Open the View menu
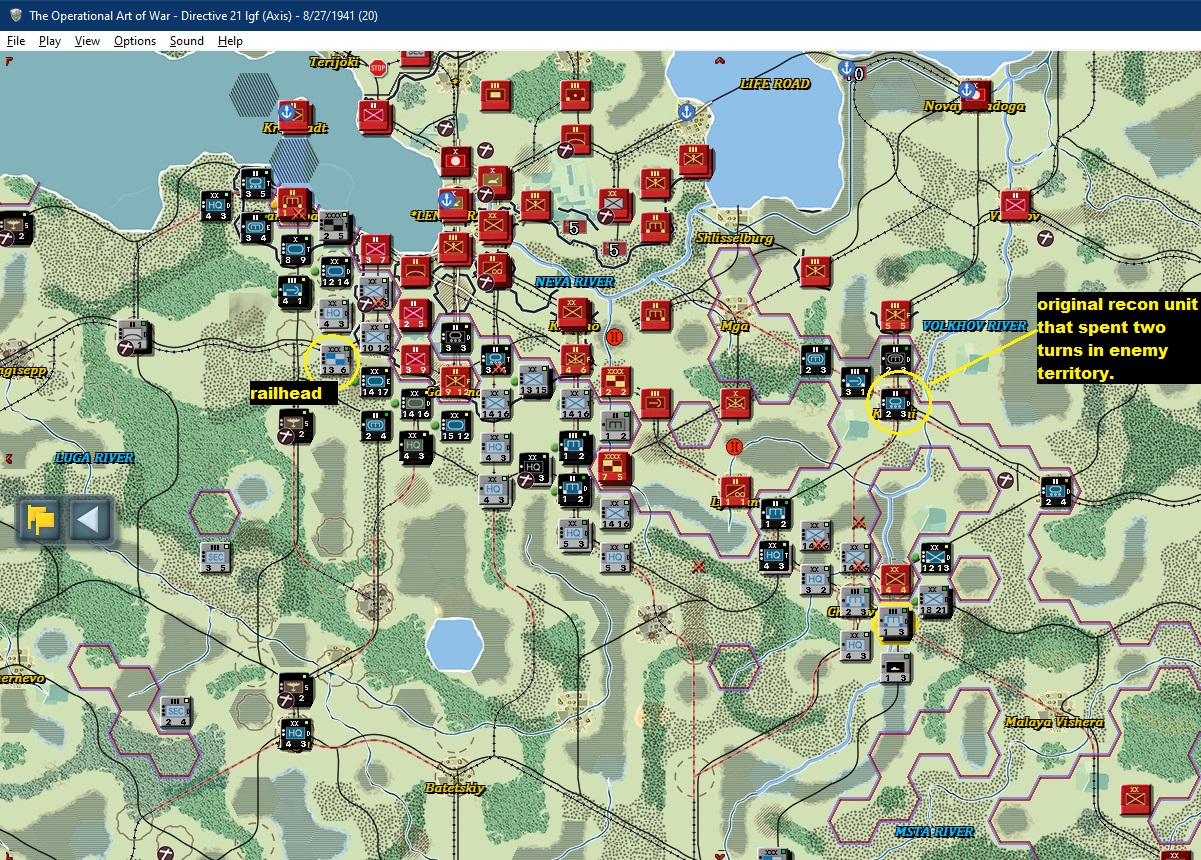The height and width of the screenshot is (860, 1201). pos(87,41)
